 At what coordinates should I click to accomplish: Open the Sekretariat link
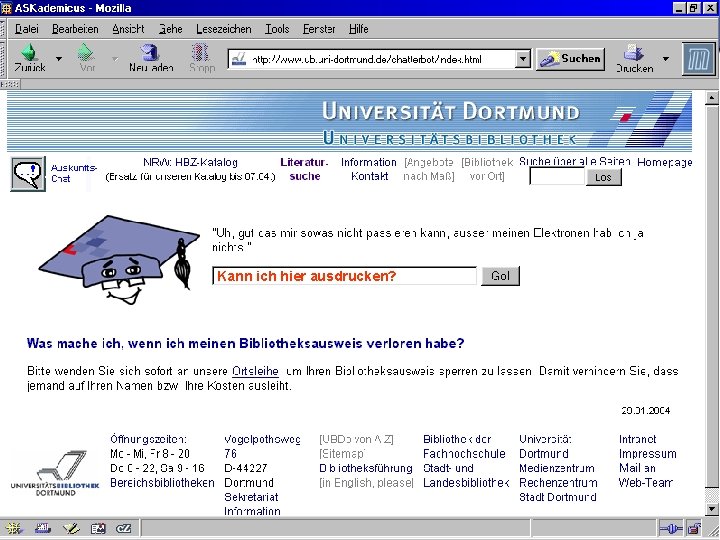(251, 497)
